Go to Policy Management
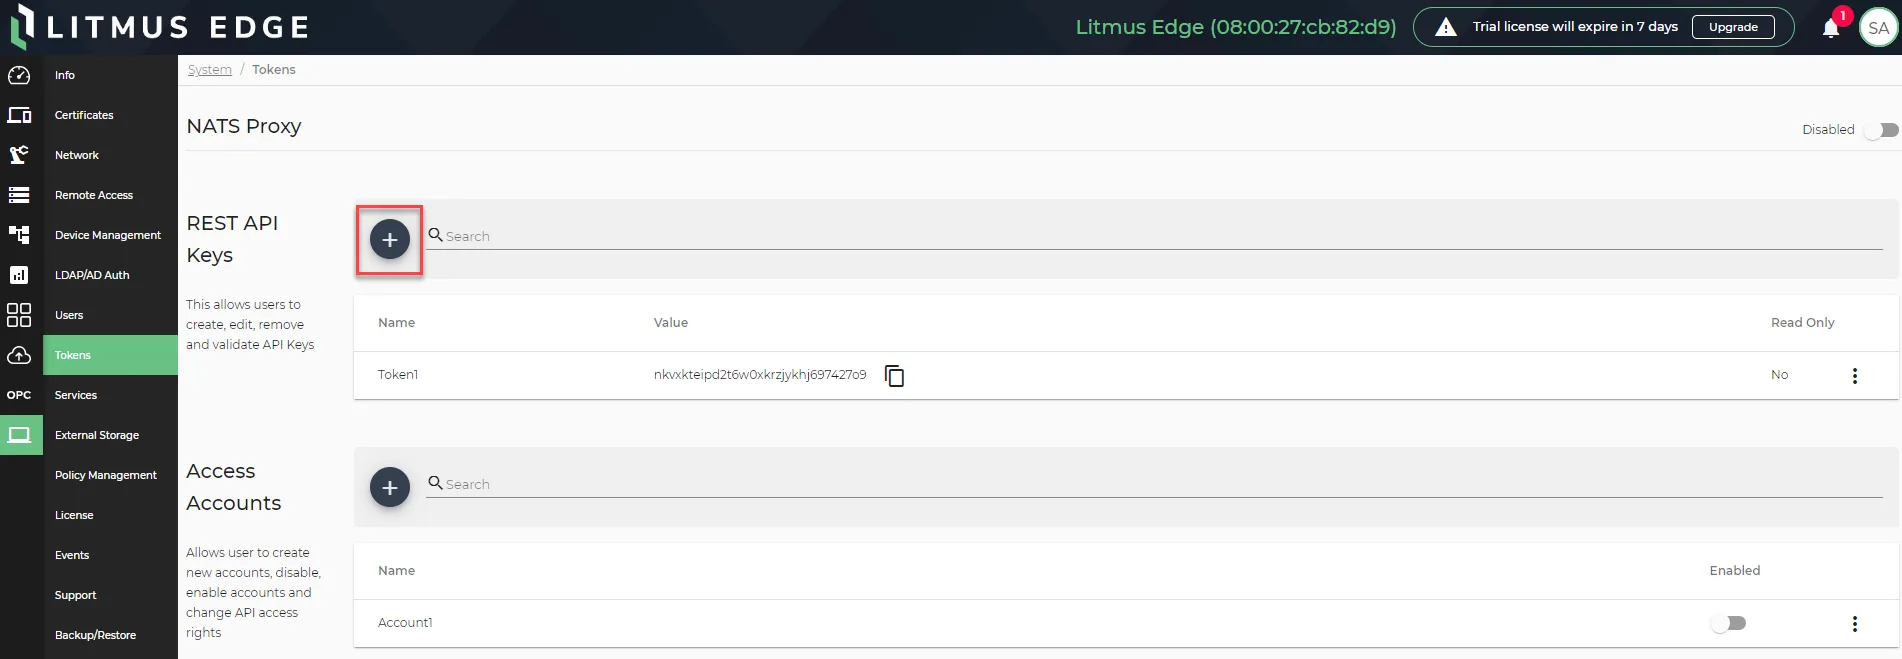Image resolution: width=1902 pixels, height=659 pixels. tap(110, 475)
